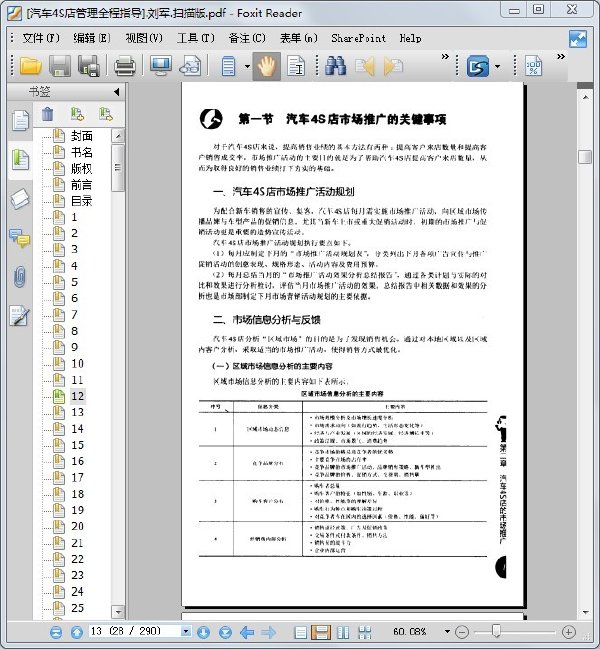
Task: Click the zoom slider handle
Action: click(497, 631)
